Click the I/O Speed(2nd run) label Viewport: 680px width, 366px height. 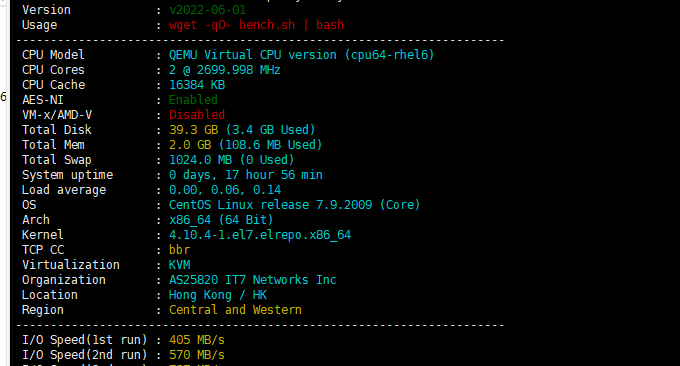[x=85, y=355]
